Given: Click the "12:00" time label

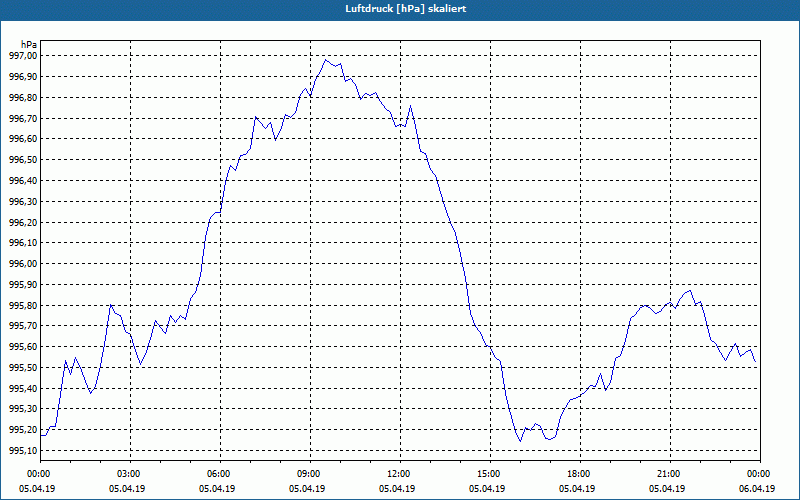Looking at the screenshot, I should [x=397, y=474].
